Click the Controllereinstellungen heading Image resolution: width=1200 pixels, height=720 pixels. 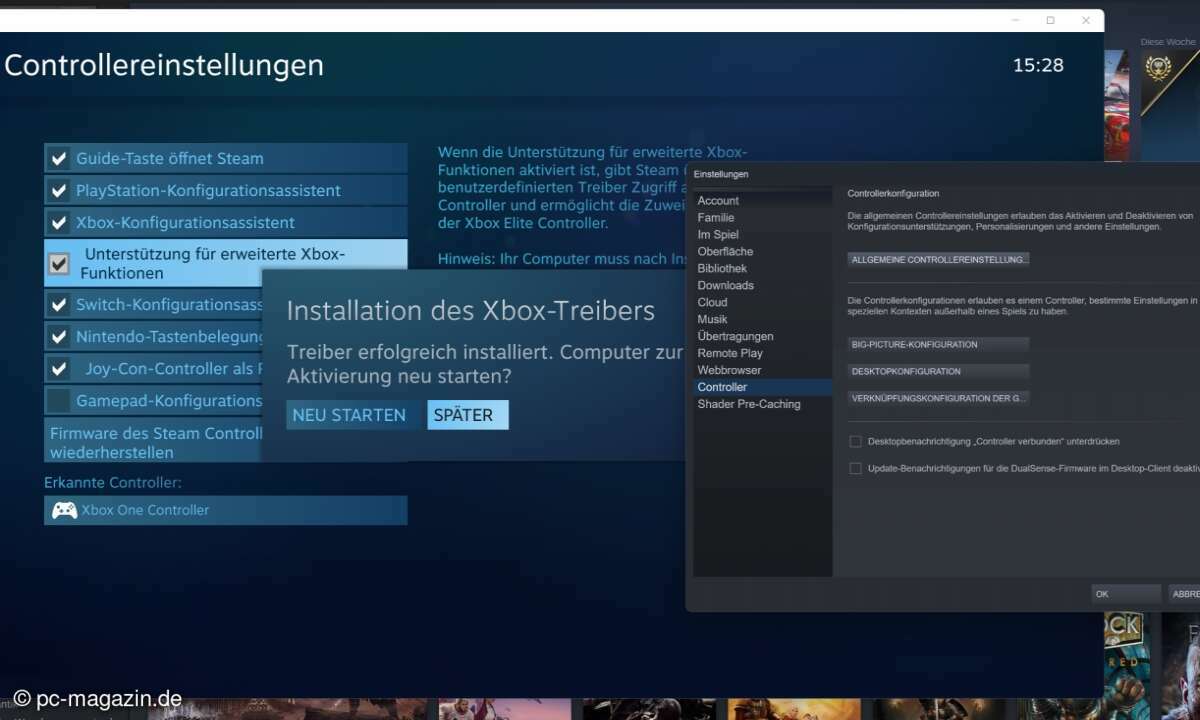(164, 66)
